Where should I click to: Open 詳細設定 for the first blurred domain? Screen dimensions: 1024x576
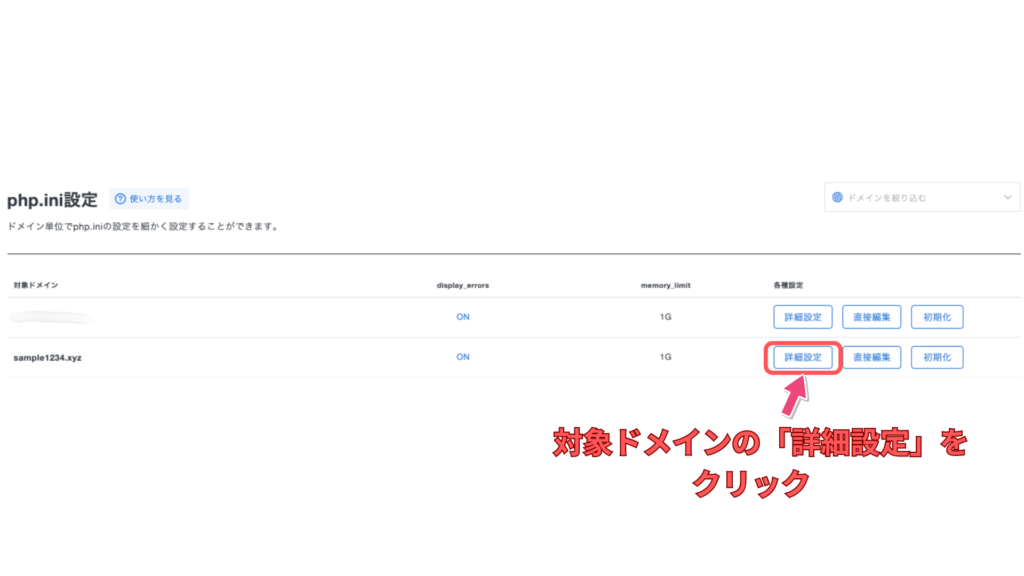(803, 317)
